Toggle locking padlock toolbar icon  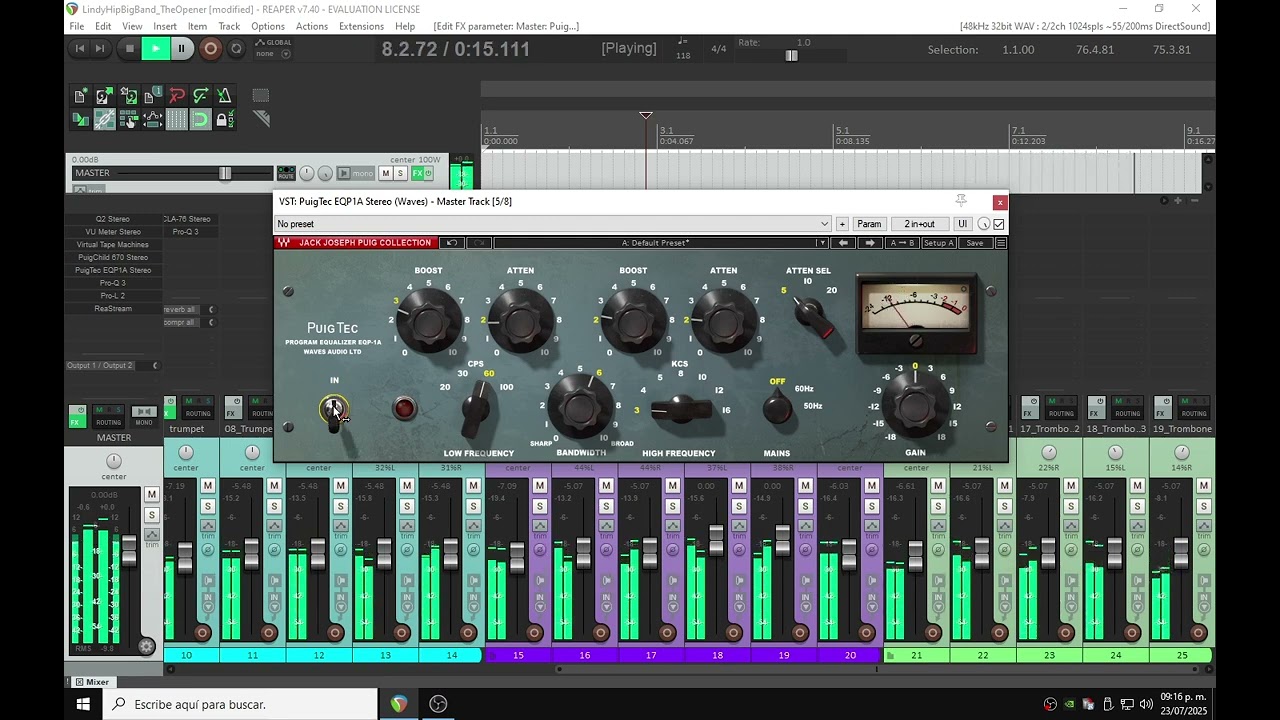(225, 119)
